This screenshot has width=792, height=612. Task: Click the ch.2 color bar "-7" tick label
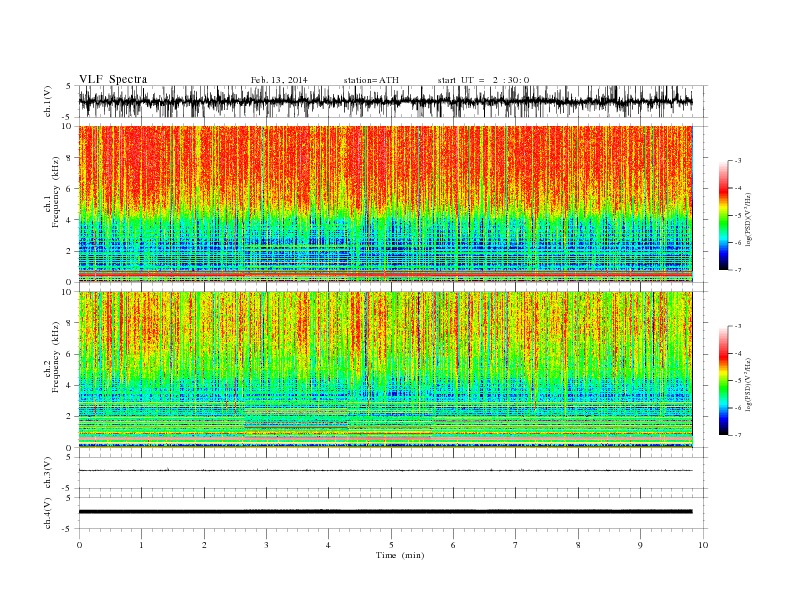tap(737, 435)
